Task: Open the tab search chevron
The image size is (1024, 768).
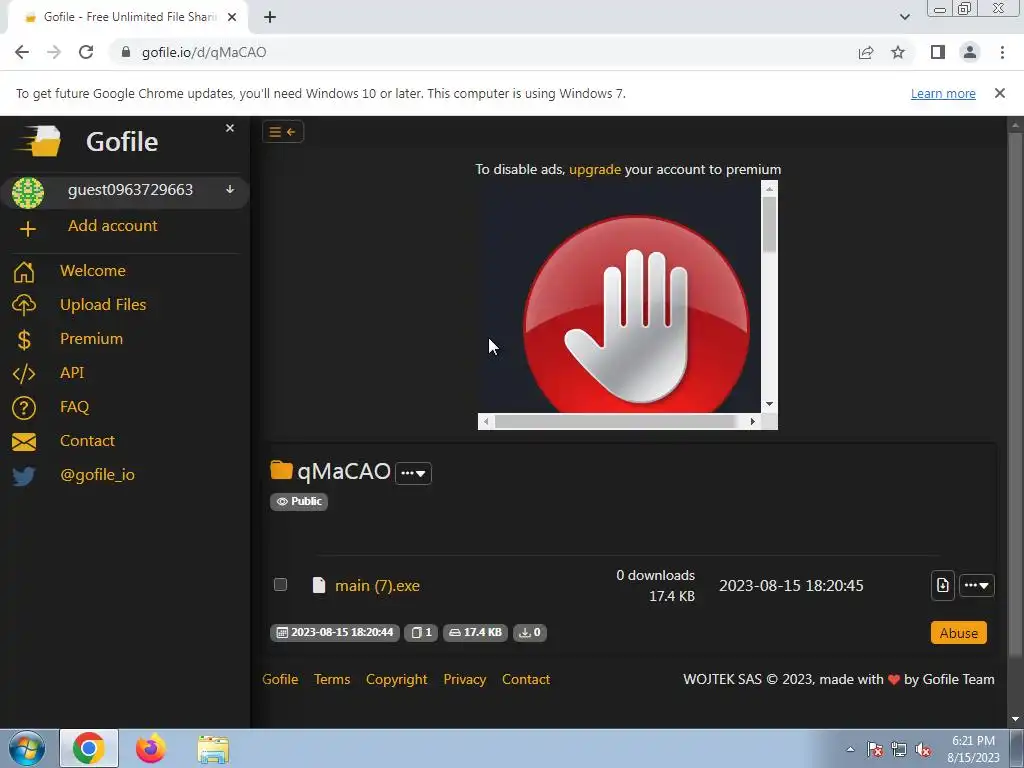Action: tap(904, 18)
